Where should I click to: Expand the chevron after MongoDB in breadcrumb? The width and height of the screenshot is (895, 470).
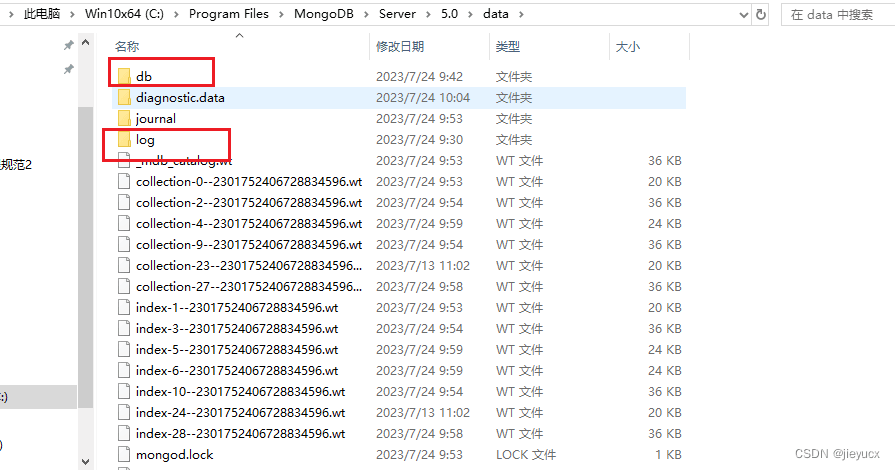tap(366, 15)
